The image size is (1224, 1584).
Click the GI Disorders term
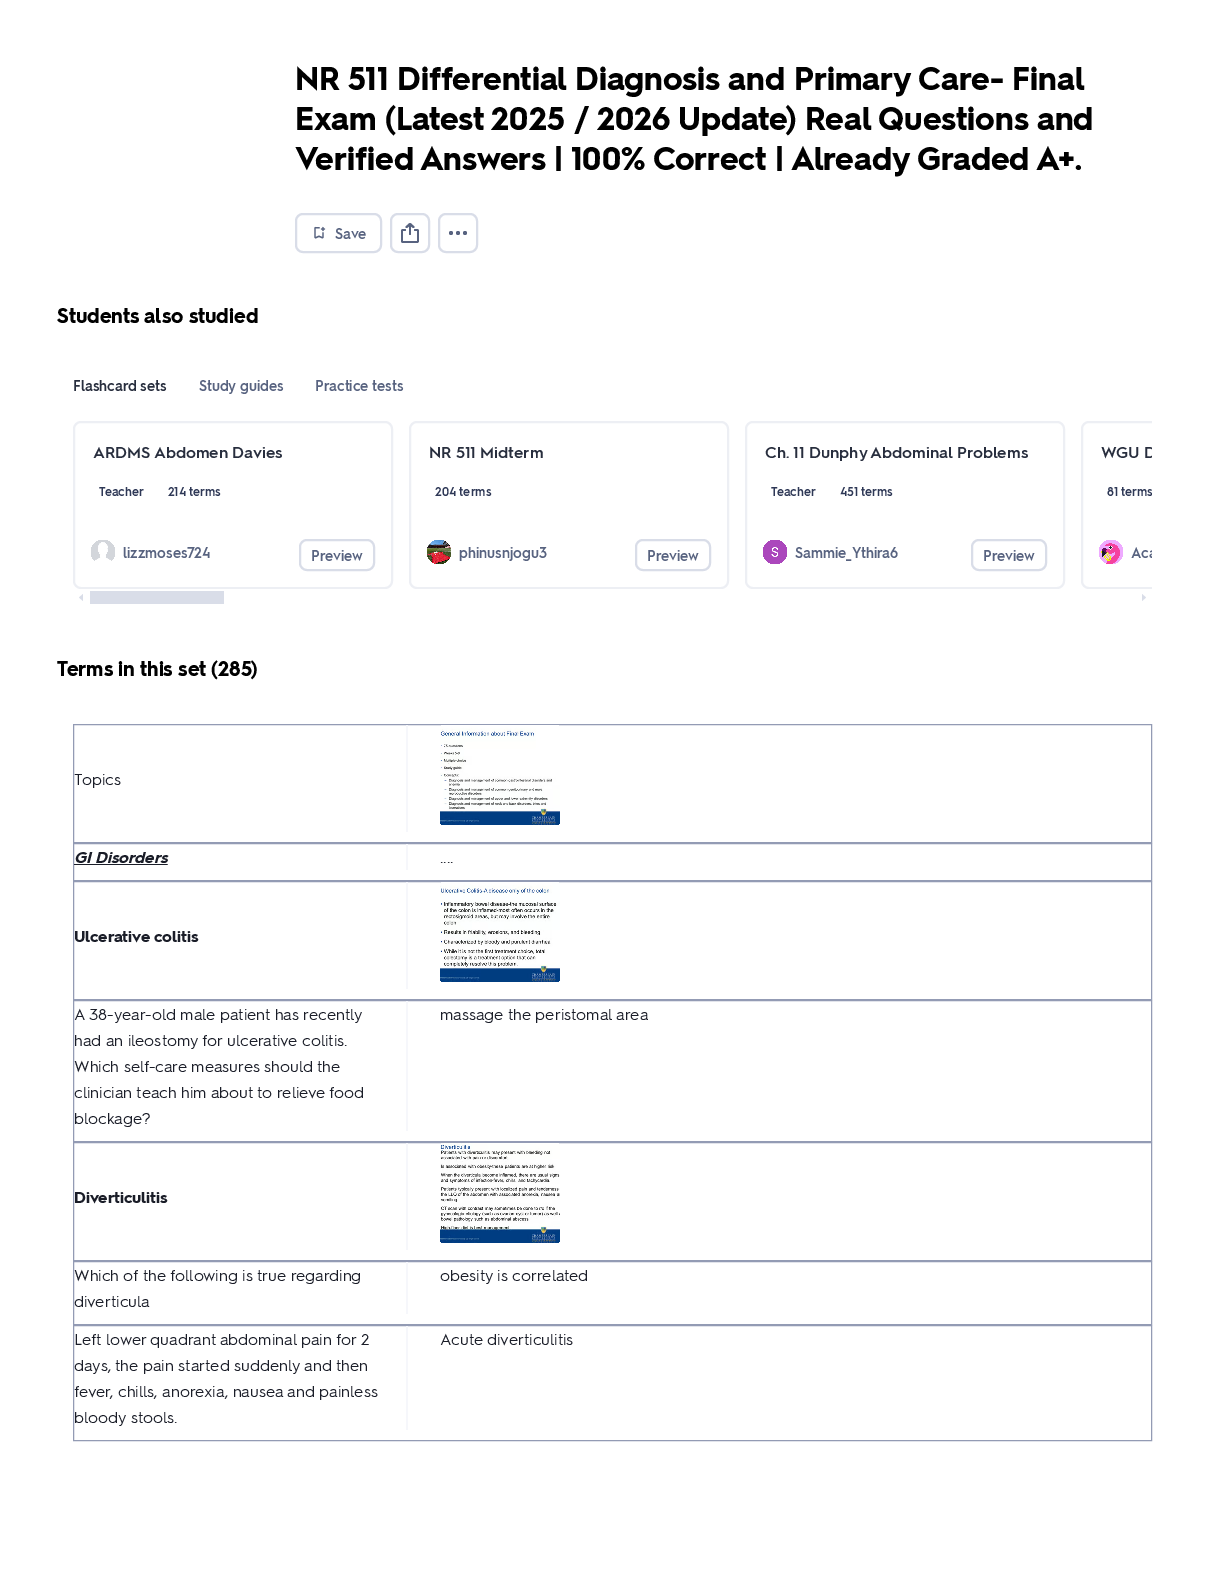pos(121,858)
